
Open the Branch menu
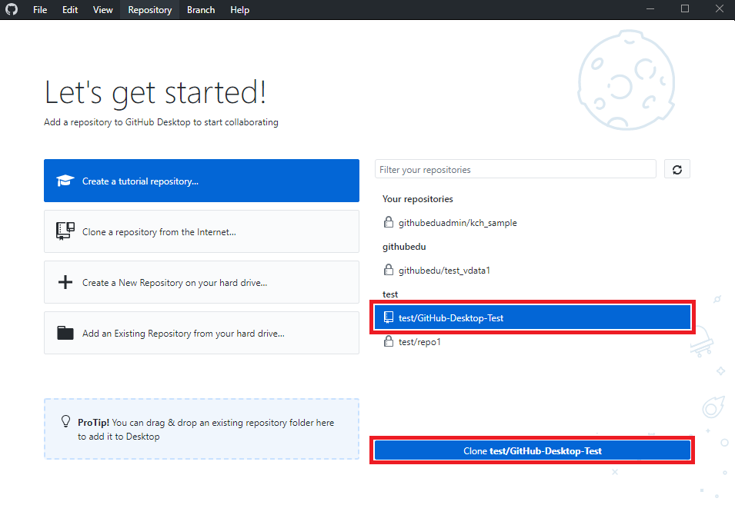click(201, 9)
